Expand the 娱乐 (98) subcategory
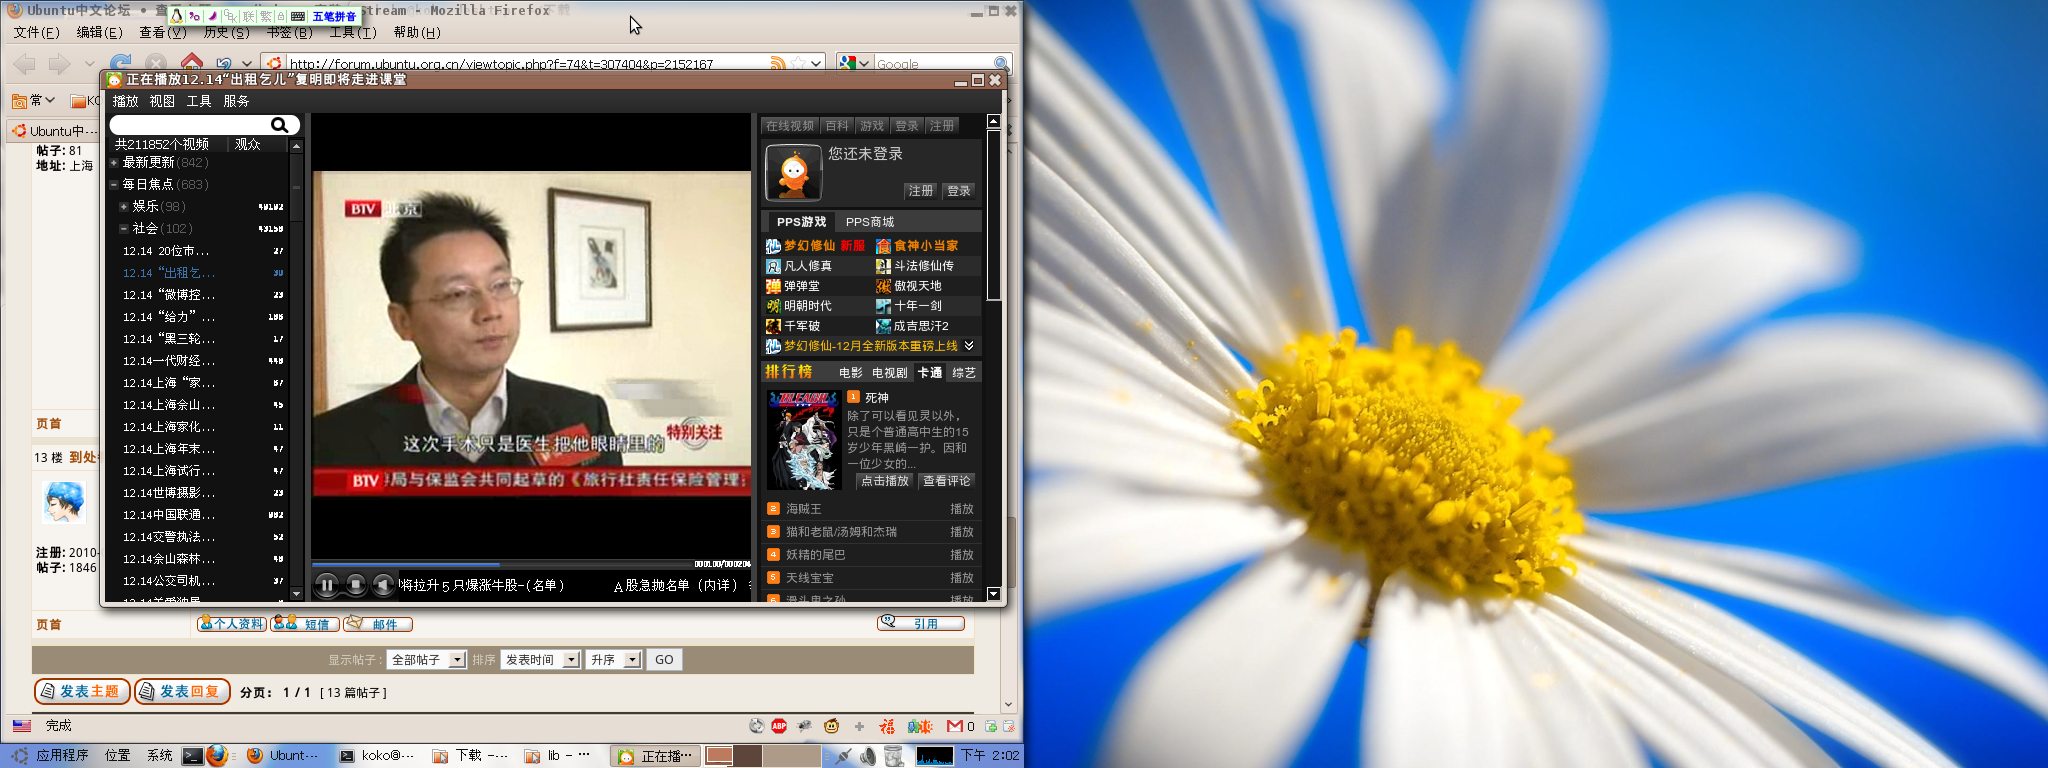 click(x=123, y=207)
